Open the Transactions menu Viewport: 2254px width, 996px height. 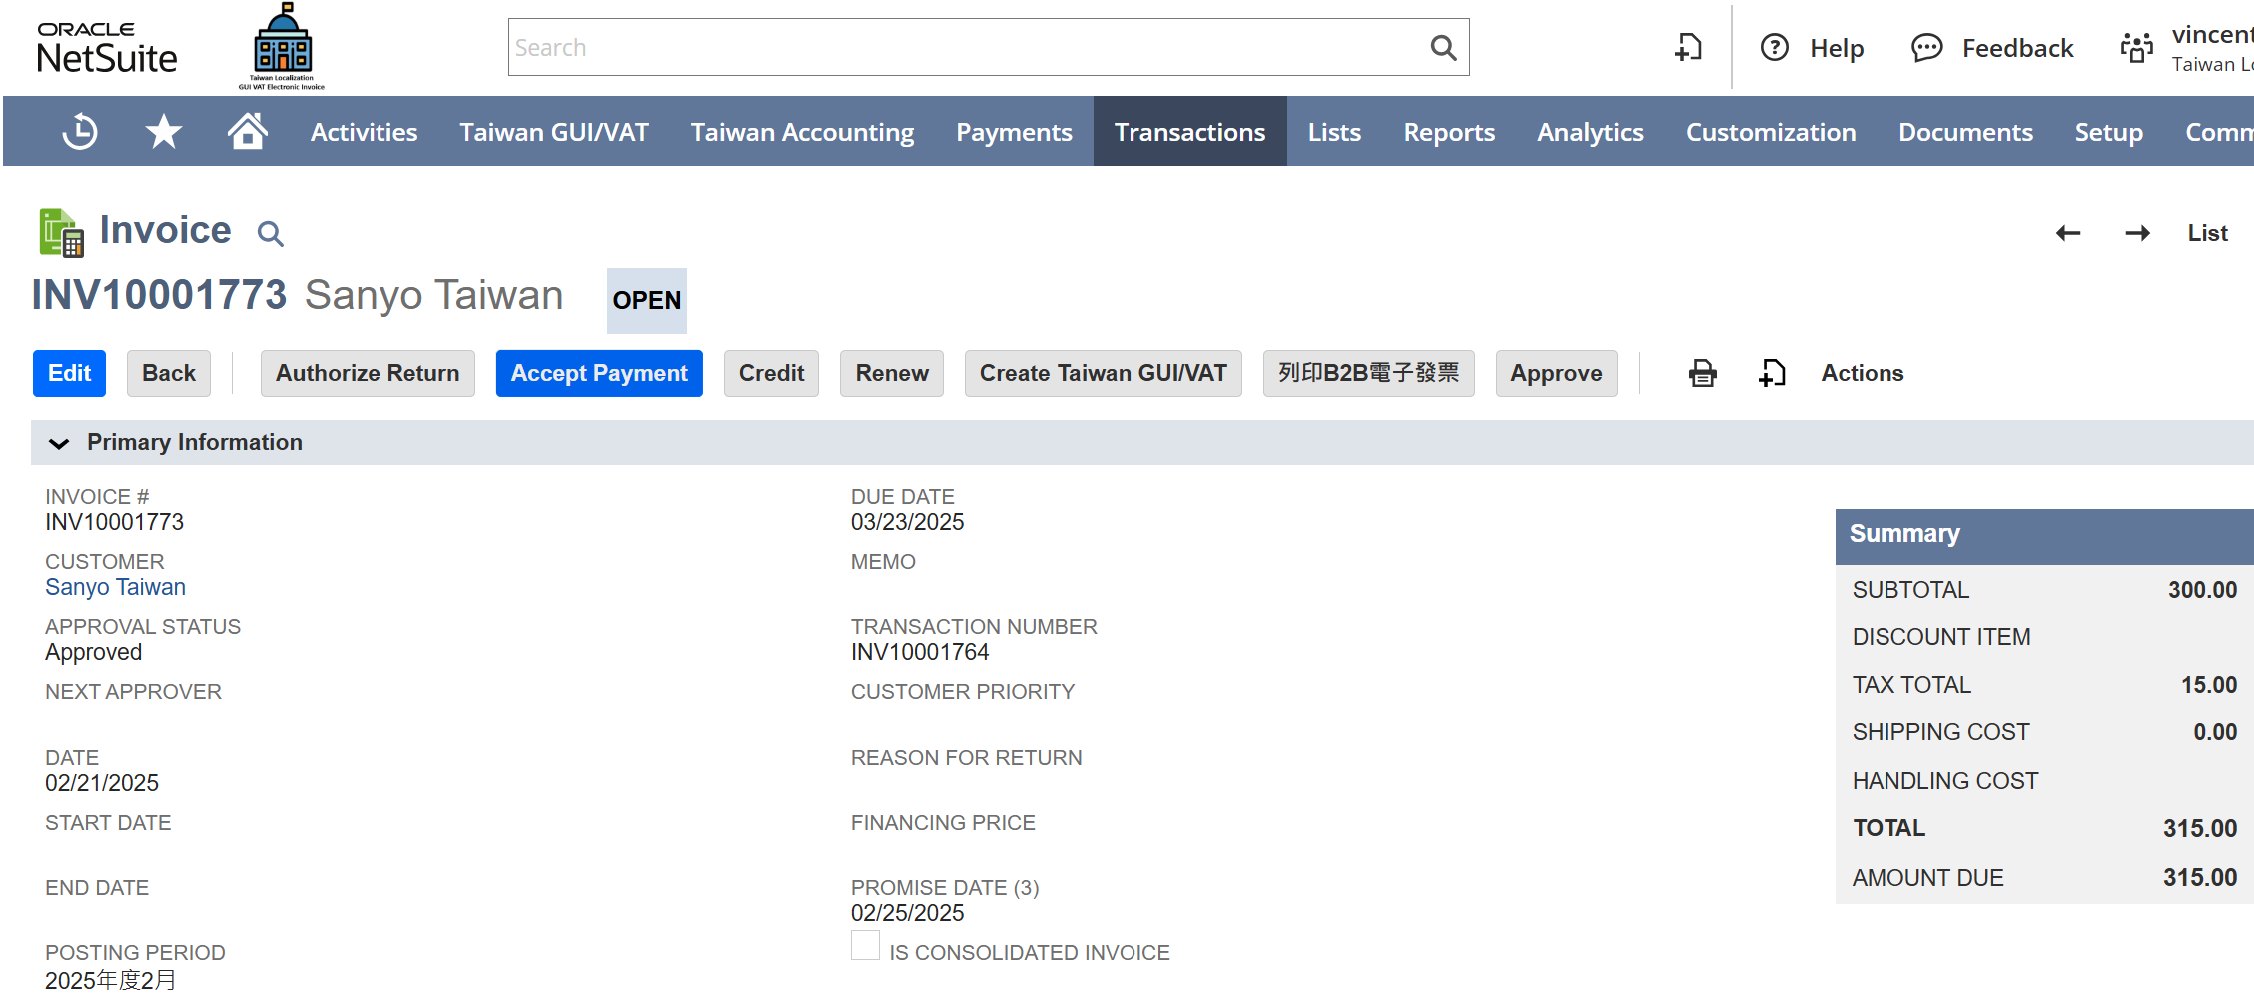click(1189, 132)
